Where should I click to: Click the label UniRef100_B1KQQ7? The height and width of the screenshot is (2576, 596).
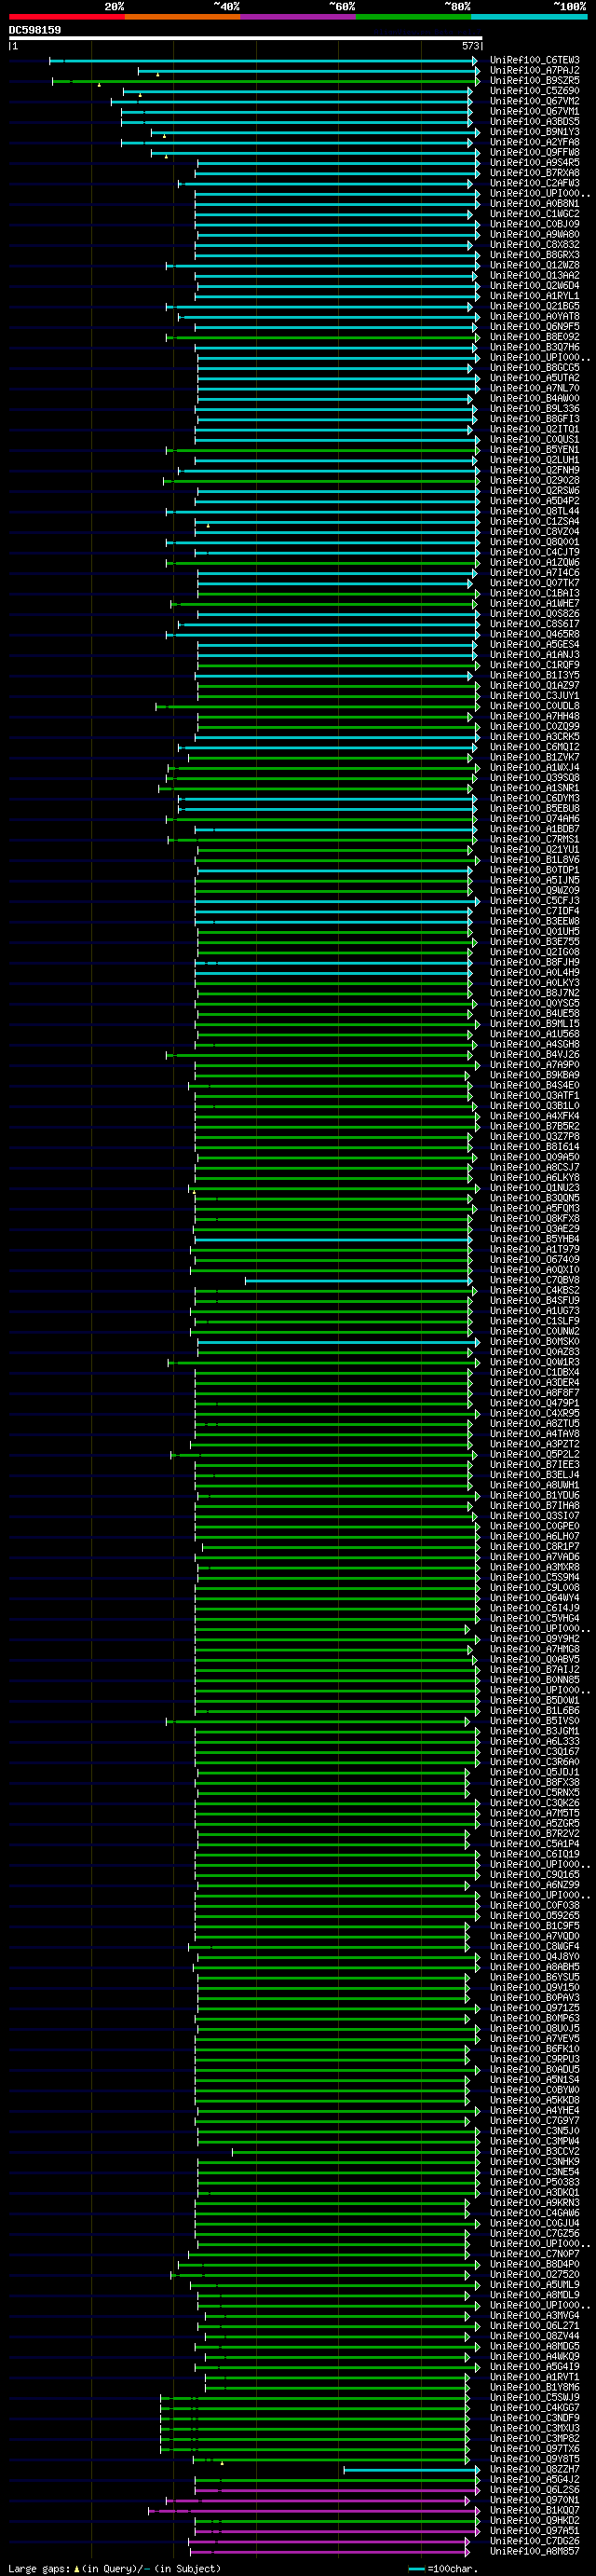coord(534,2511)
